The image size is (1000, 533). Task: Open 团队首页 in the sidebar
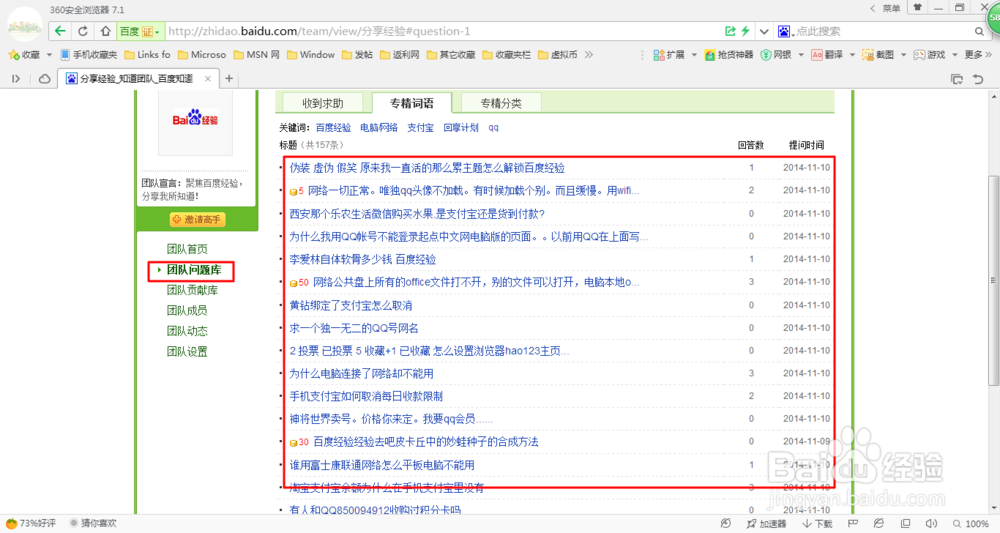pyautogui.click(x=187, y=249)
